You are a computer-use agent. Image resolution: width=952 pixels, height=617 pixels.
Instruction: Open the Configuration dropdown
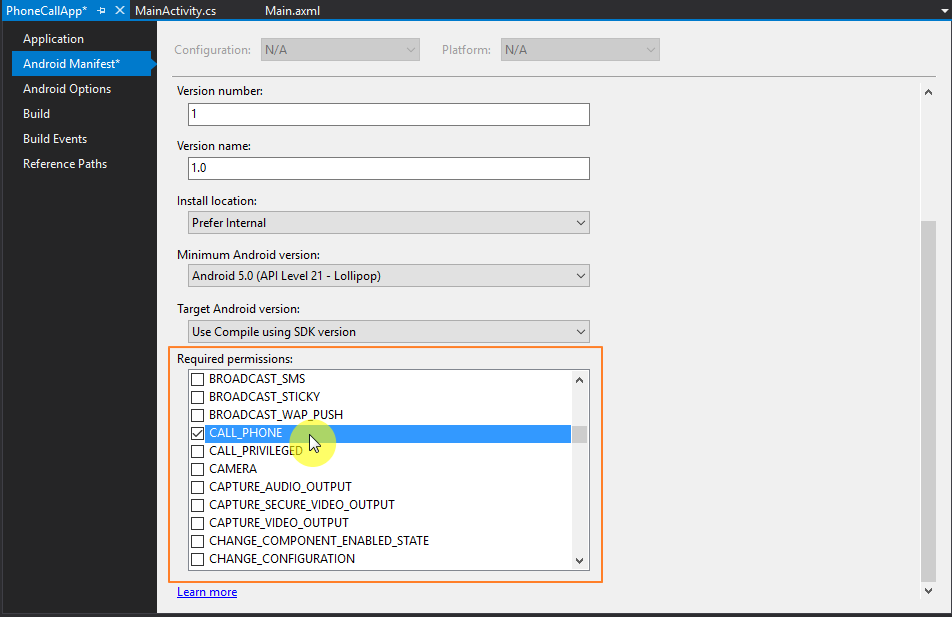(340, 50)
